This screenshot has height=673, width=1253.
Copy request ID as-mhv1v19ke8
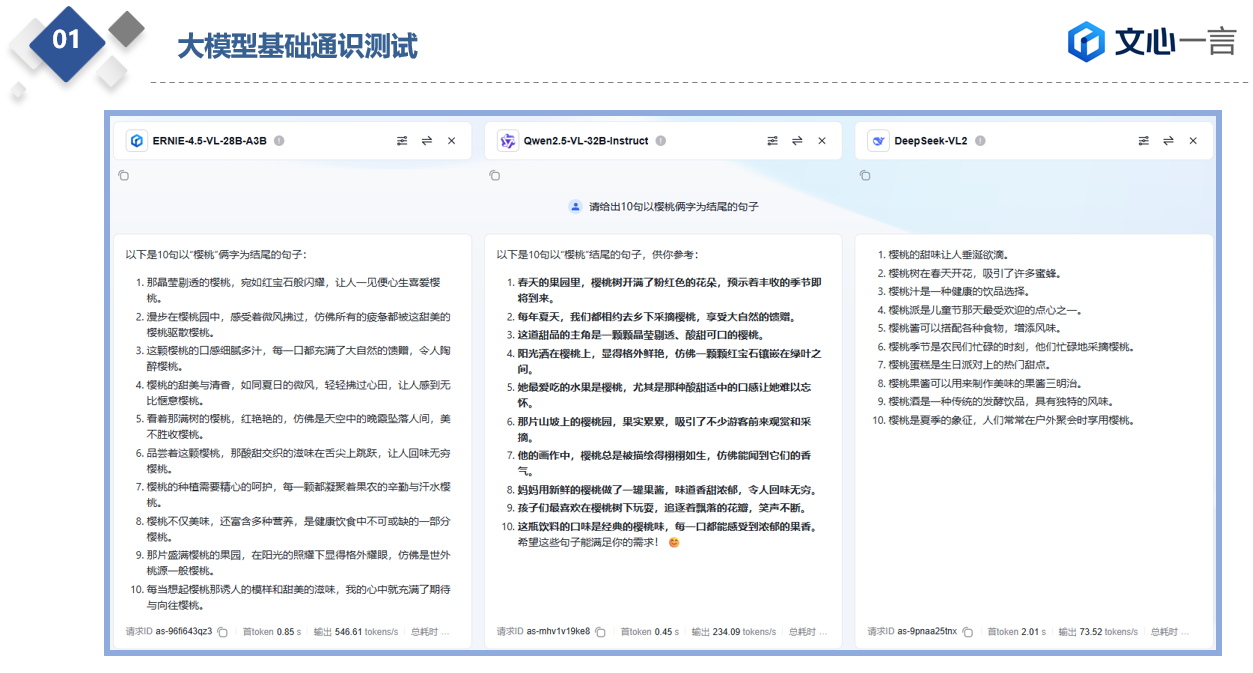[x=600, y=632]
